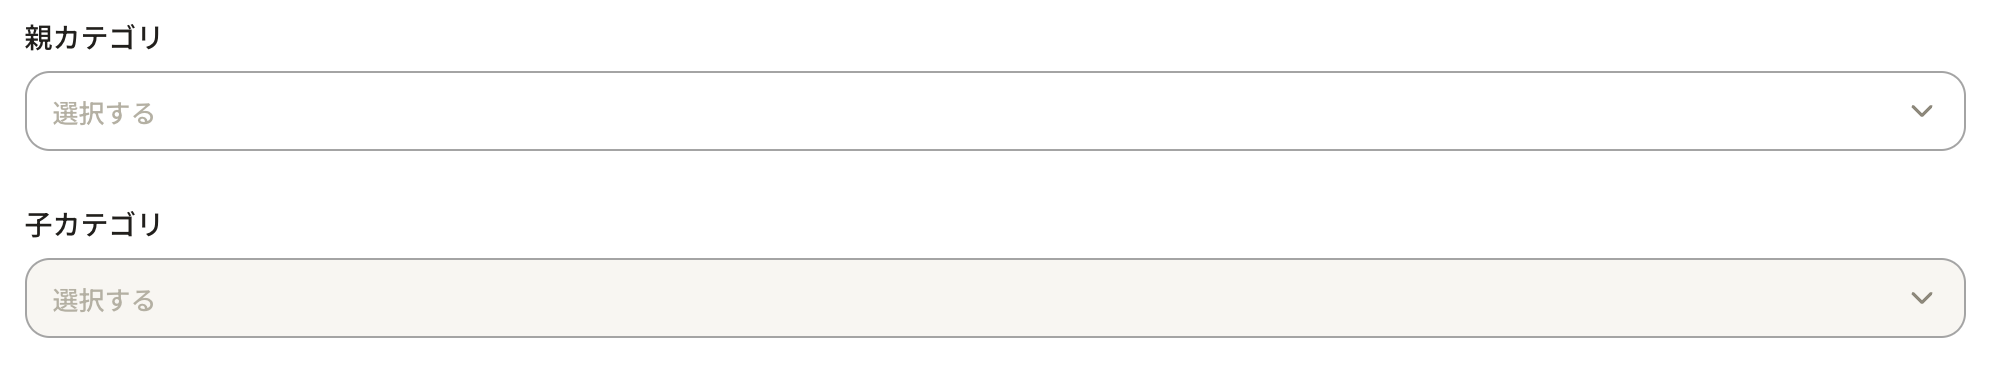2000x376 pixels.
Task: Click the chevron arrow in 親カテゴリ field
Action: [1921, 111]
